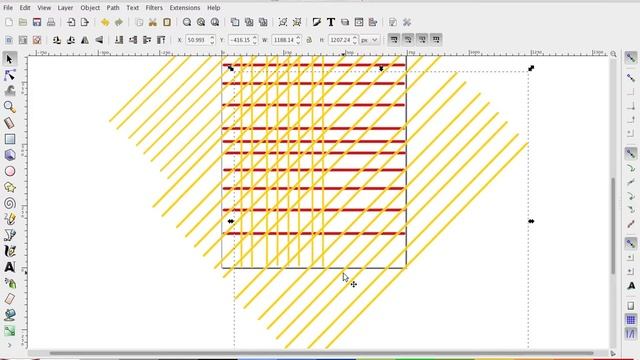Viewport: 640px width, 360px height.
Task: Select the Pencil freehand tool
Action: pos(10,219)
